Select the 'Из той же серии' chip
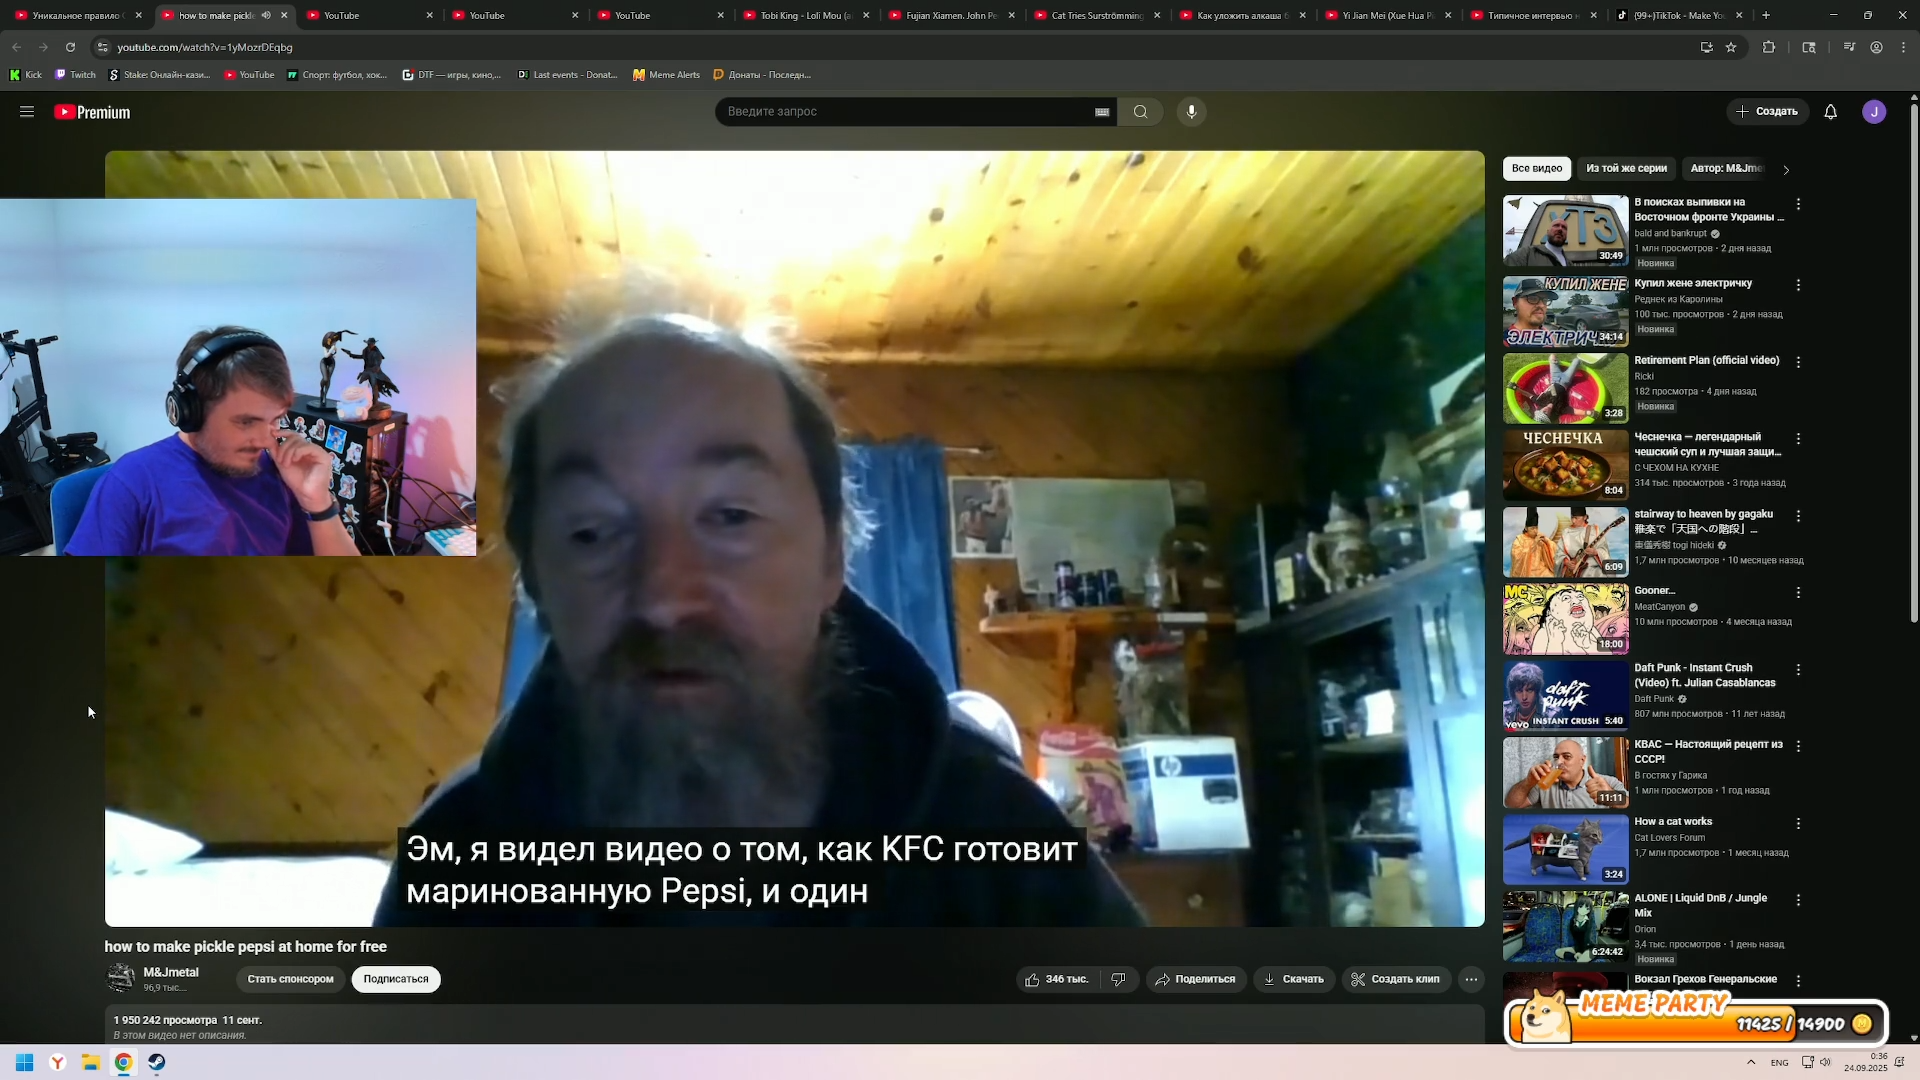 [1626, 168]
